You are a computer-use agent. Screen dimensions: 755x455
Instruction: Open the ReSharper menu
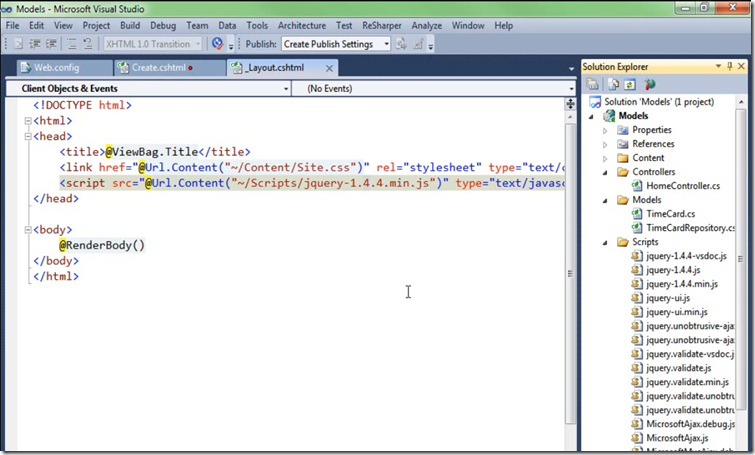point(382,26)
